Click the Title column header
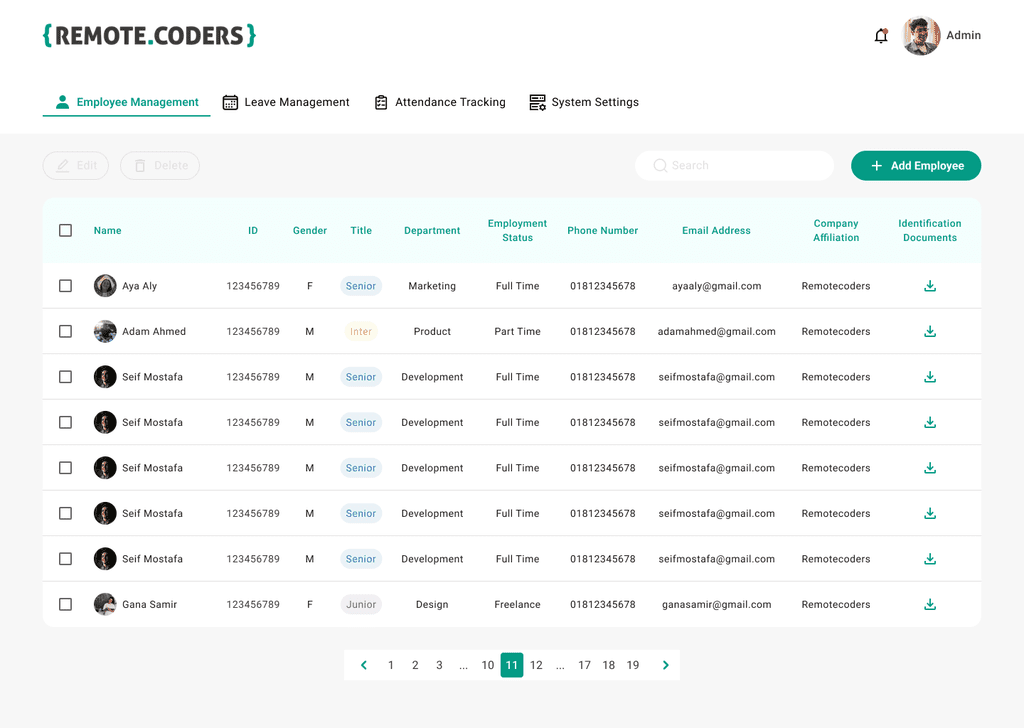This screenshot has height=728, width=1024. (361, 230)
